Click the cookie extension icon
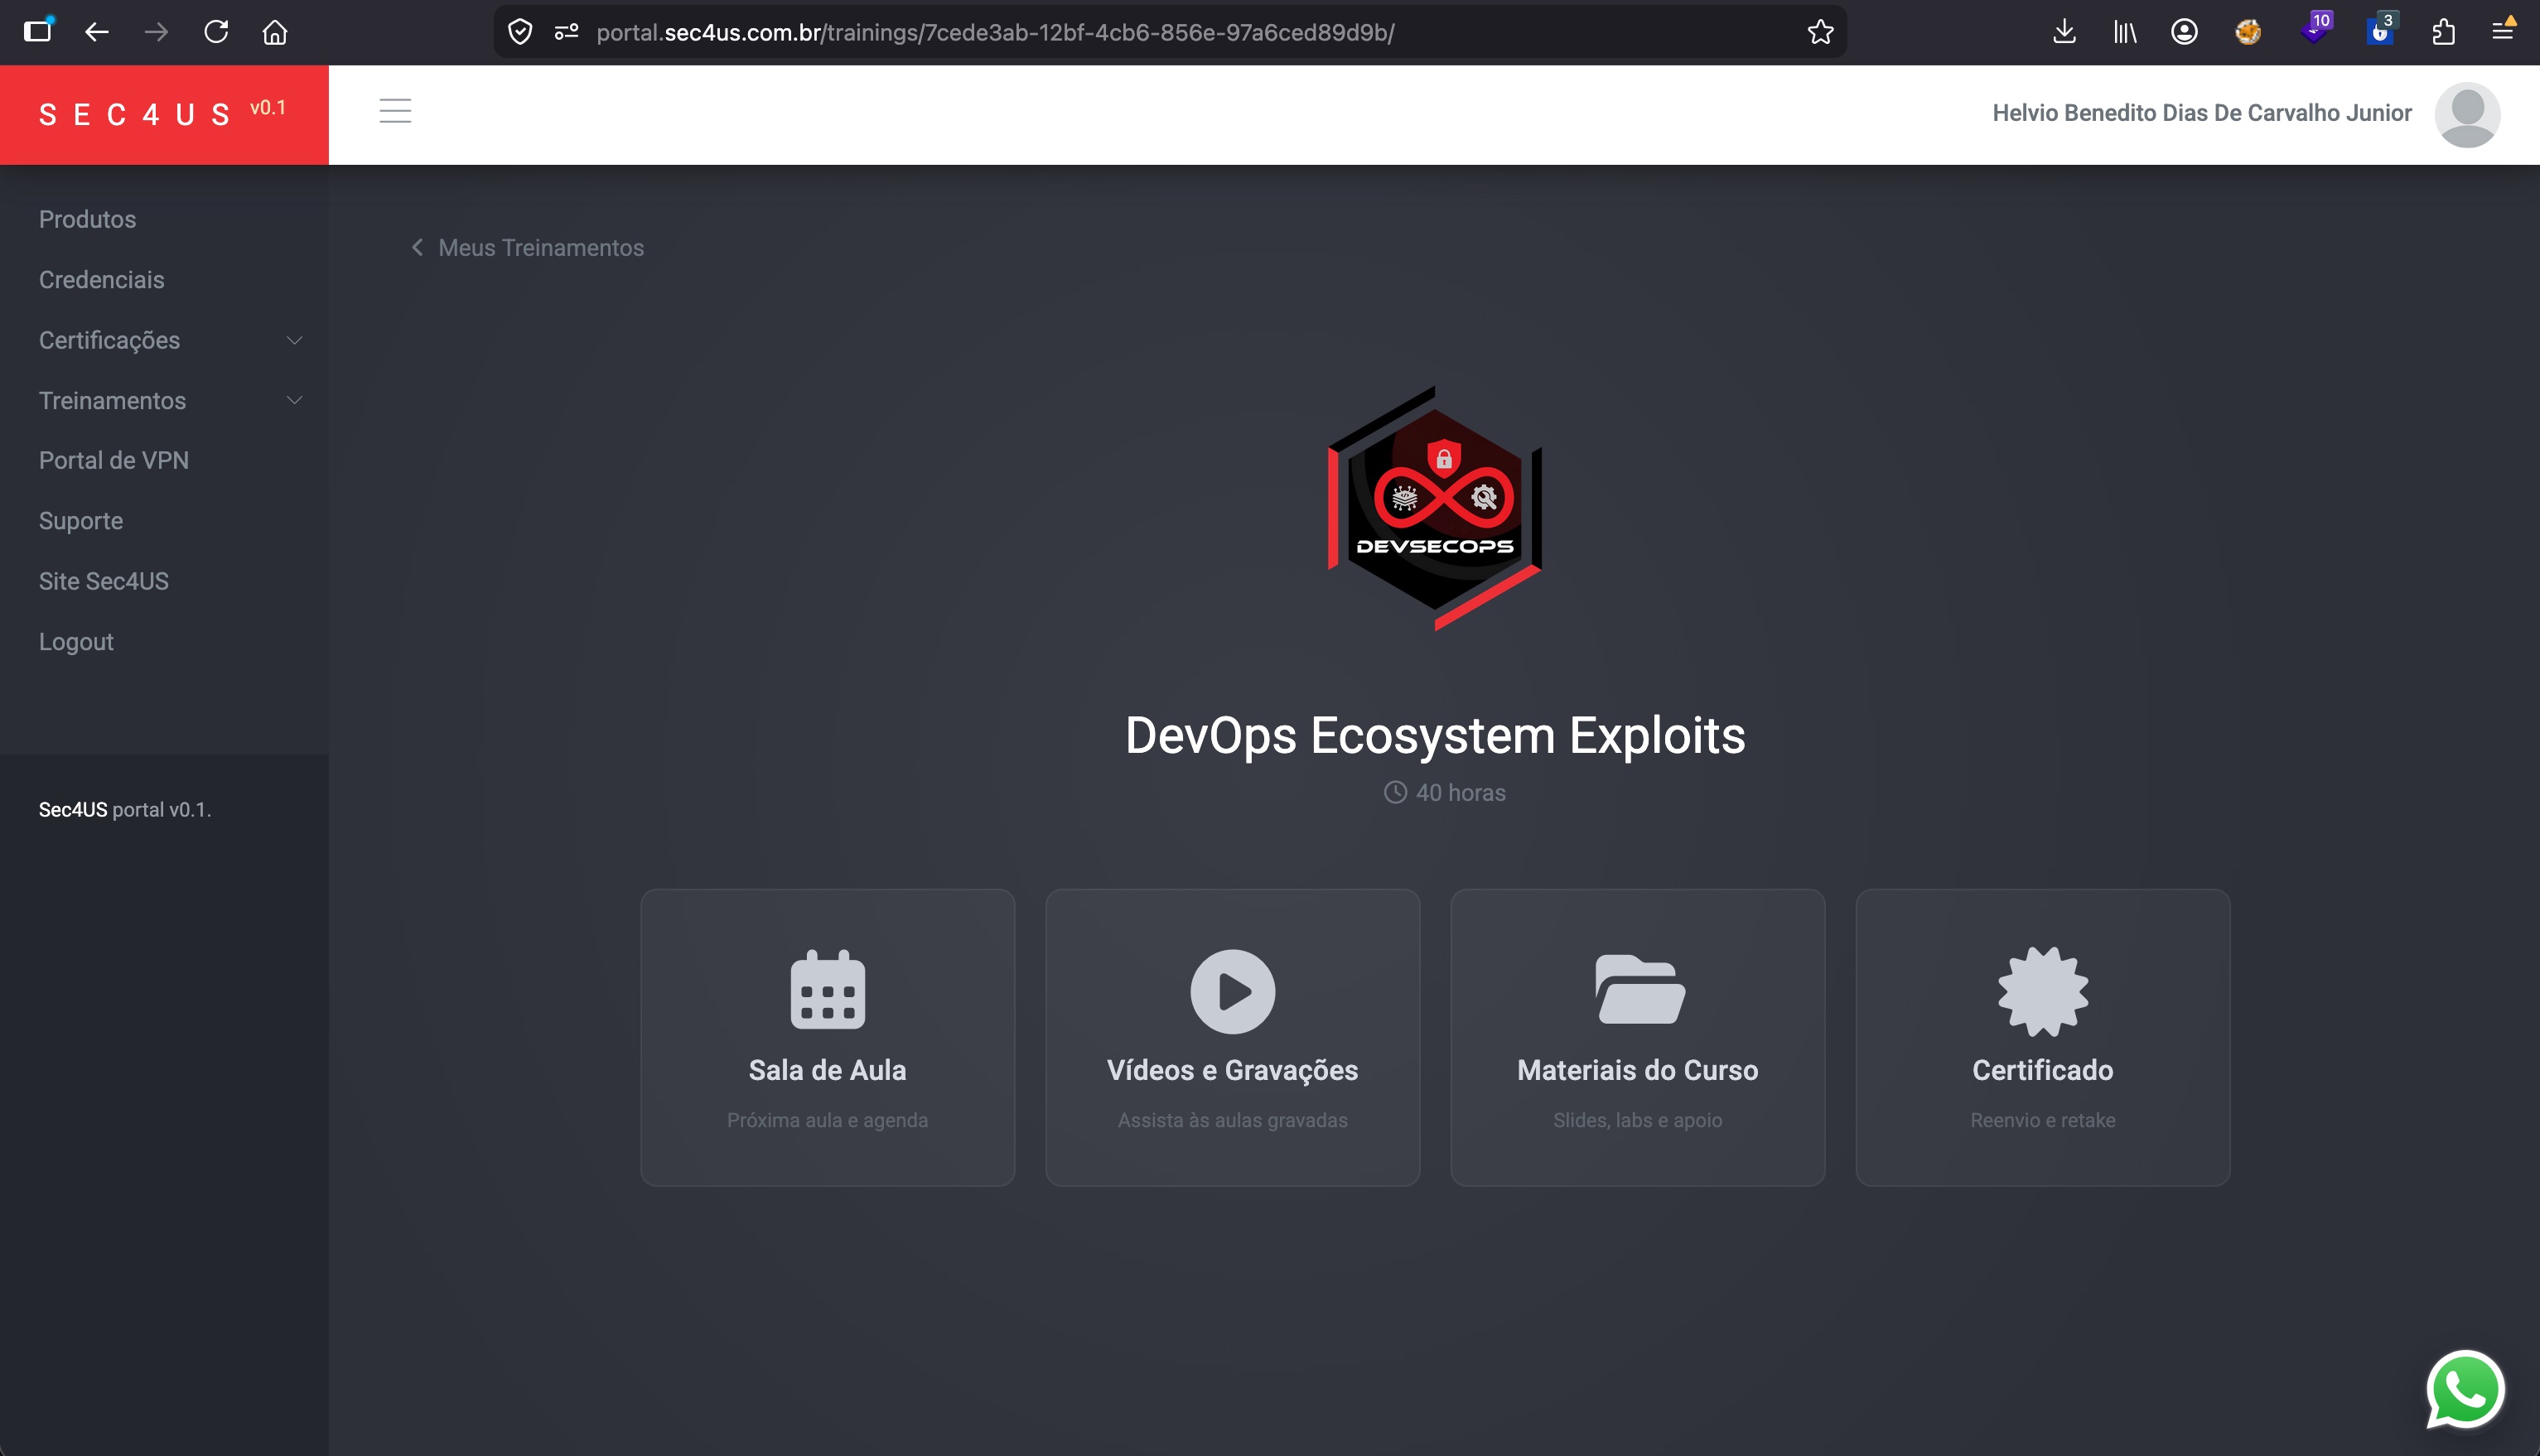 pyautogui.click(x=2248, y=32)
